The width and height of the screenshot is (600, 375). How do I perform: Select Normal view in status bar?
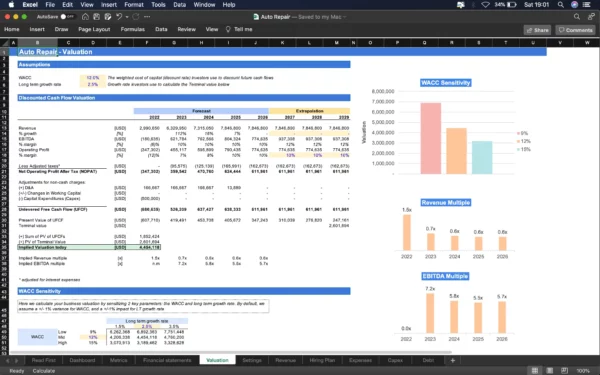coord(535,370)
